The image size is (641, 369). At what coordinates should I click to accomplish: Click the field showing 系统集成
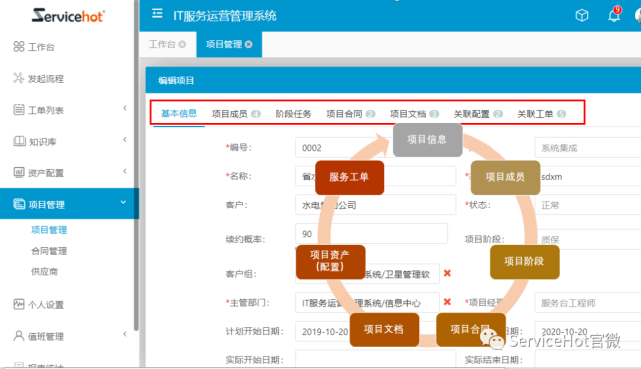[587, 148]
